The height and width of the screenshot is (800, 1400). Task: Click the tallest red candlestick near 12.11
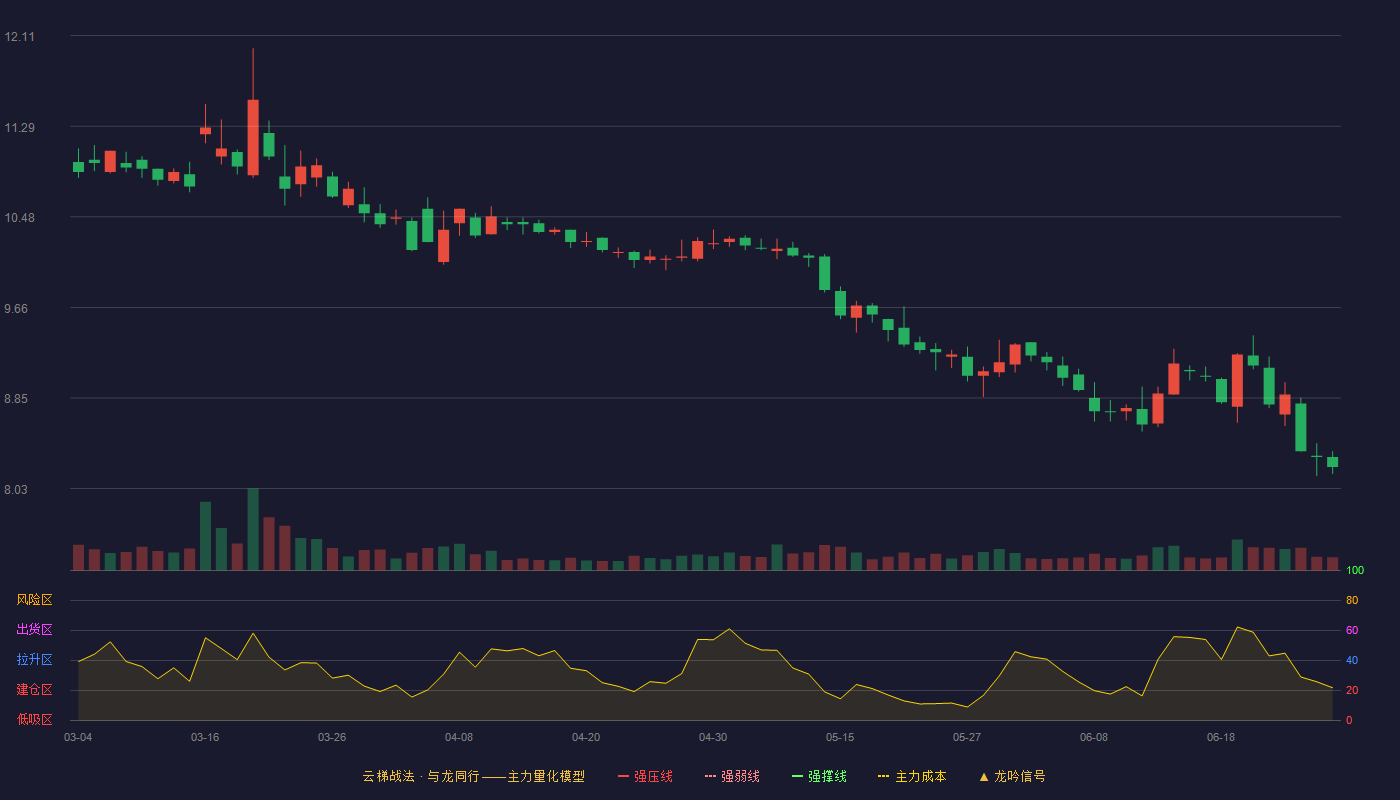[x=253, y=137]
